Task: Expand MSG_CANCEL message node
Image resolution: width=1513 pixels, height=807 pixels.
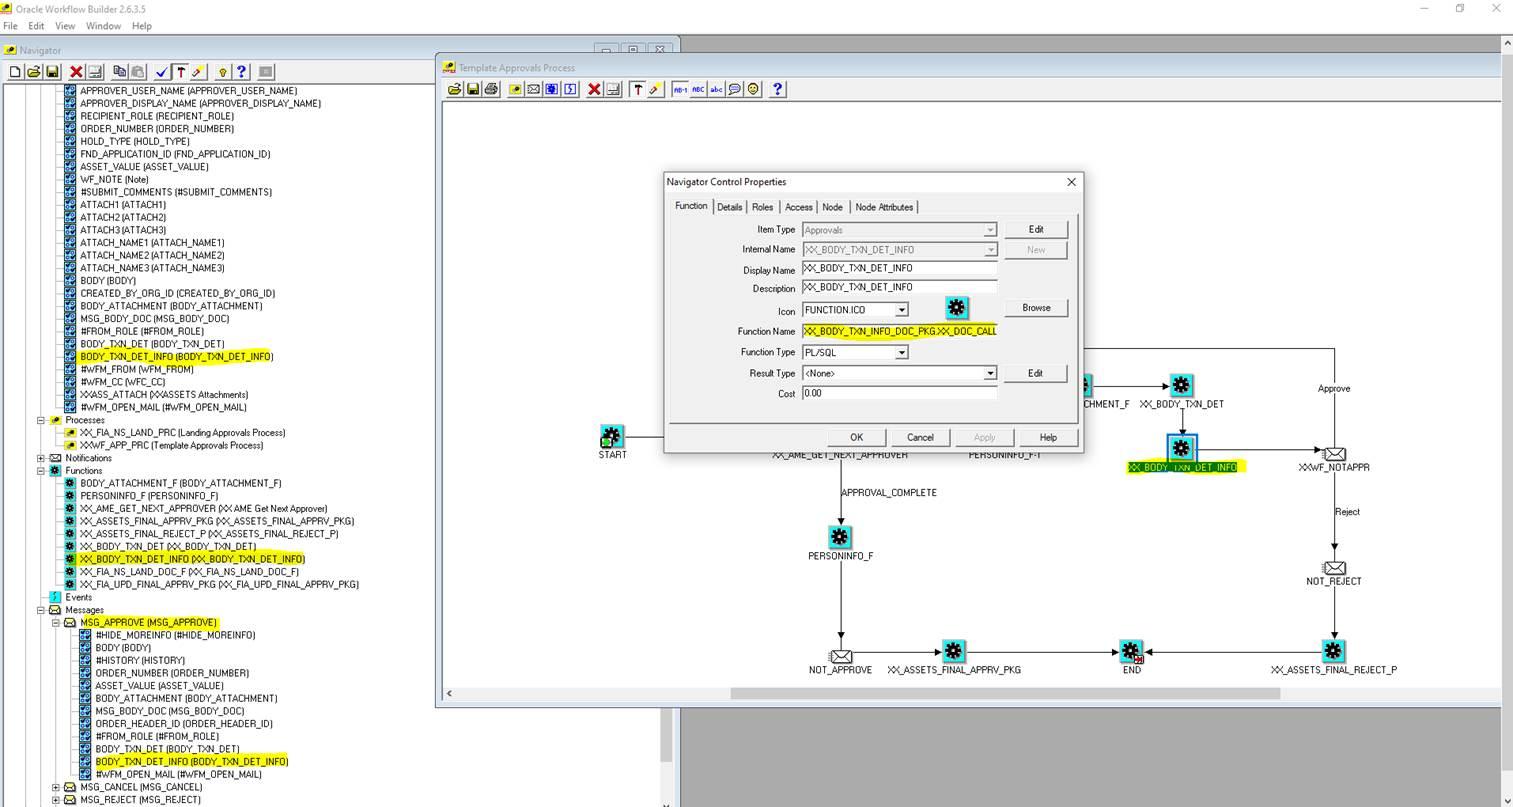Action: click(x=56, y=787)
